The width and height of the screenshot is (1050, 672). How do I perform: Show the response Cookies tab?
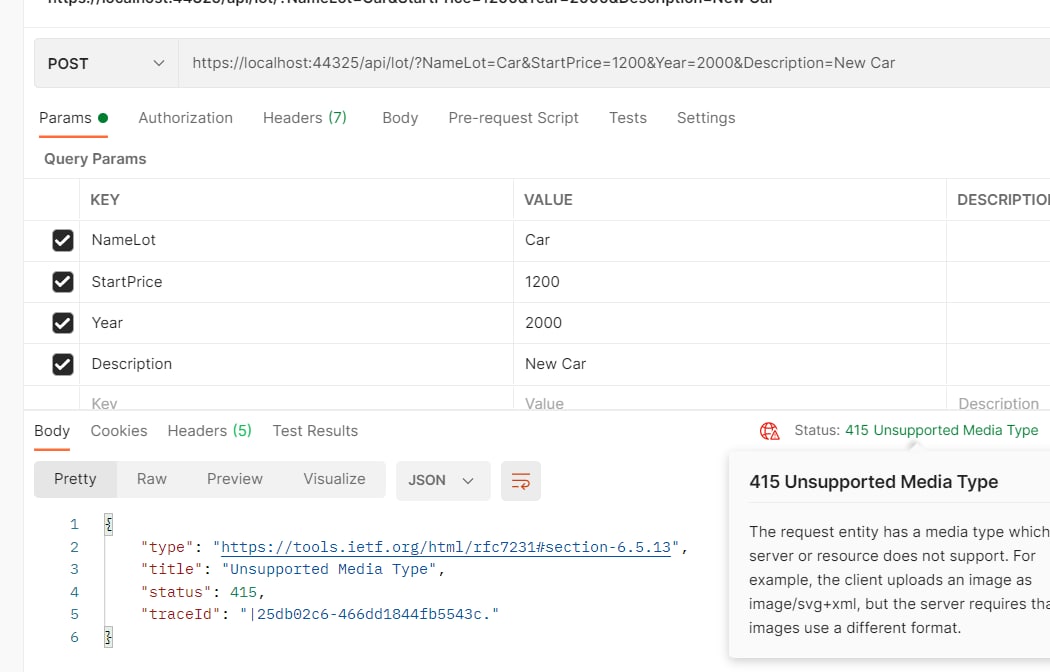coord(119,431)
